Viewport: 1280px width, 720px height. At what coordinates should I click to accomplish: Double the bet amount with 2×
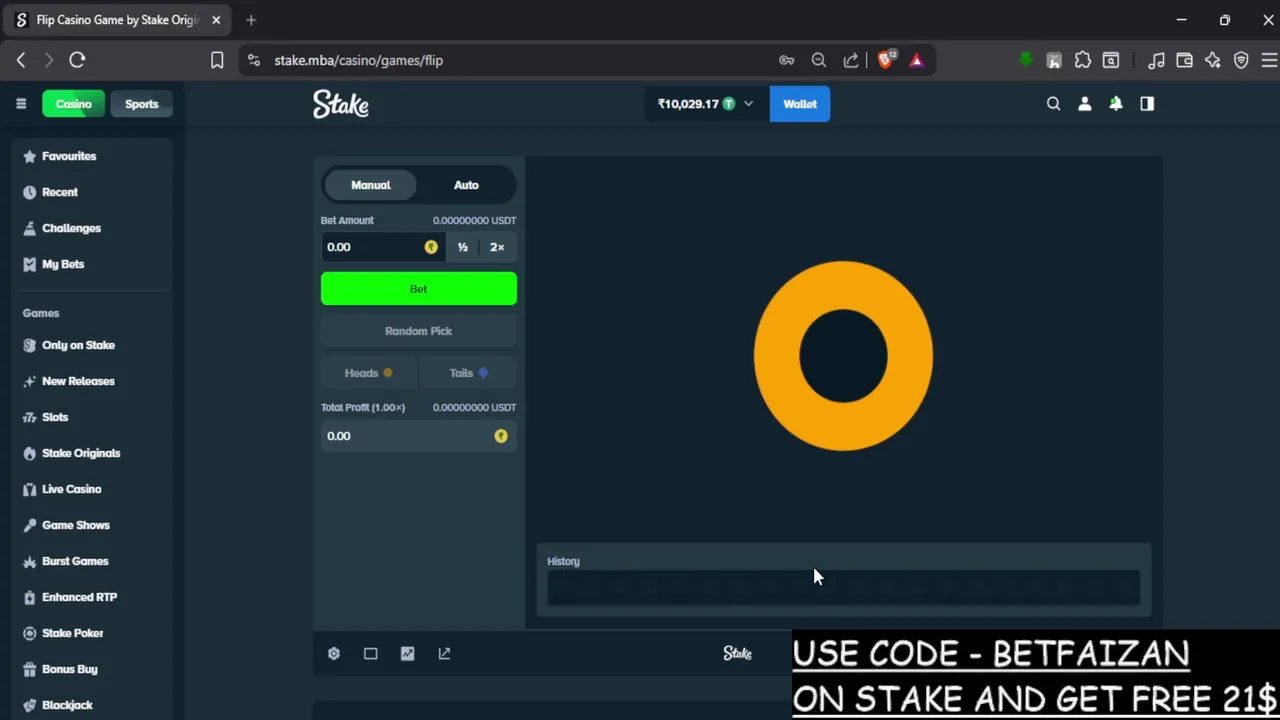click(x=497, y=247)
